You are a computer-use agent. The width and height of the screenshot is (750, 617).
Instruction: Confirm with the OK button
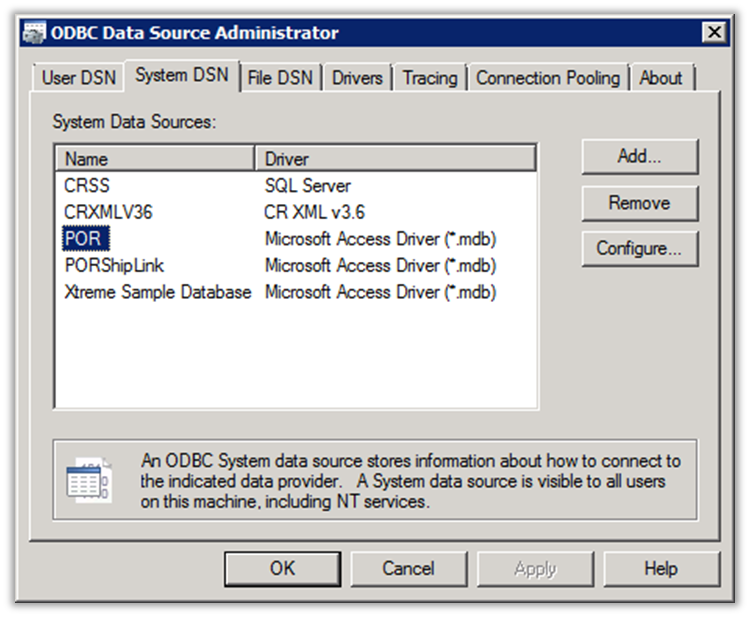point(283,568)
